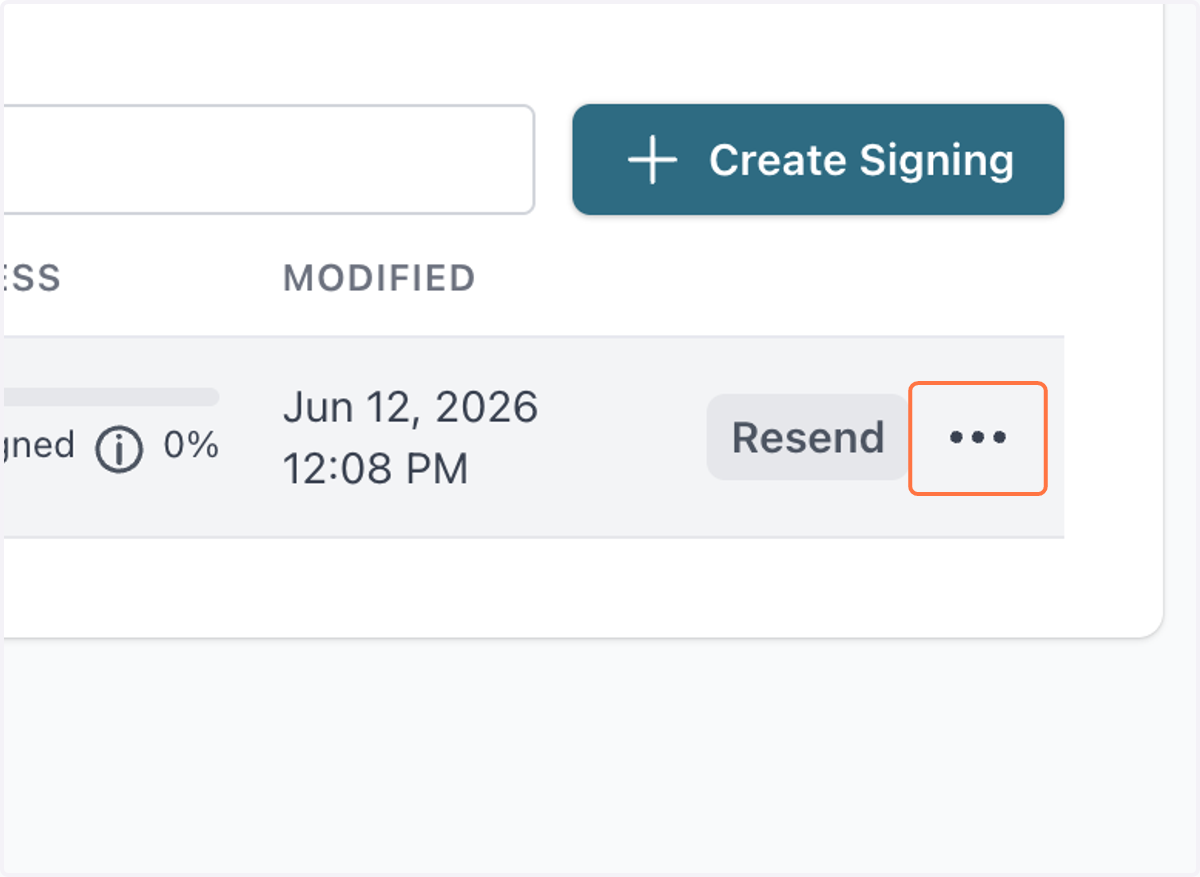Image resolution: width=1200 pixels, height=877 pixels.
Task: Select the signing row in the table
Action: click(x=532, y=437)
